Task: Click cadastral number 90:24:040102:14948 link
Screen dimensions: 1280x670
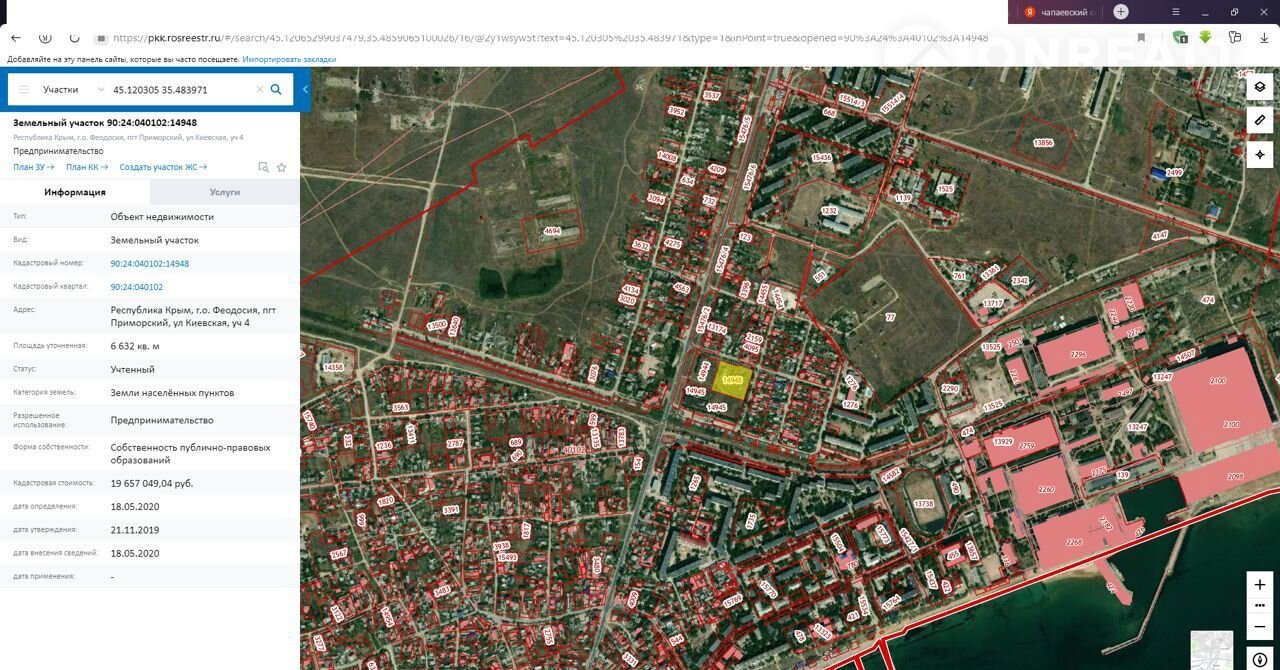Action: point(149,264)
